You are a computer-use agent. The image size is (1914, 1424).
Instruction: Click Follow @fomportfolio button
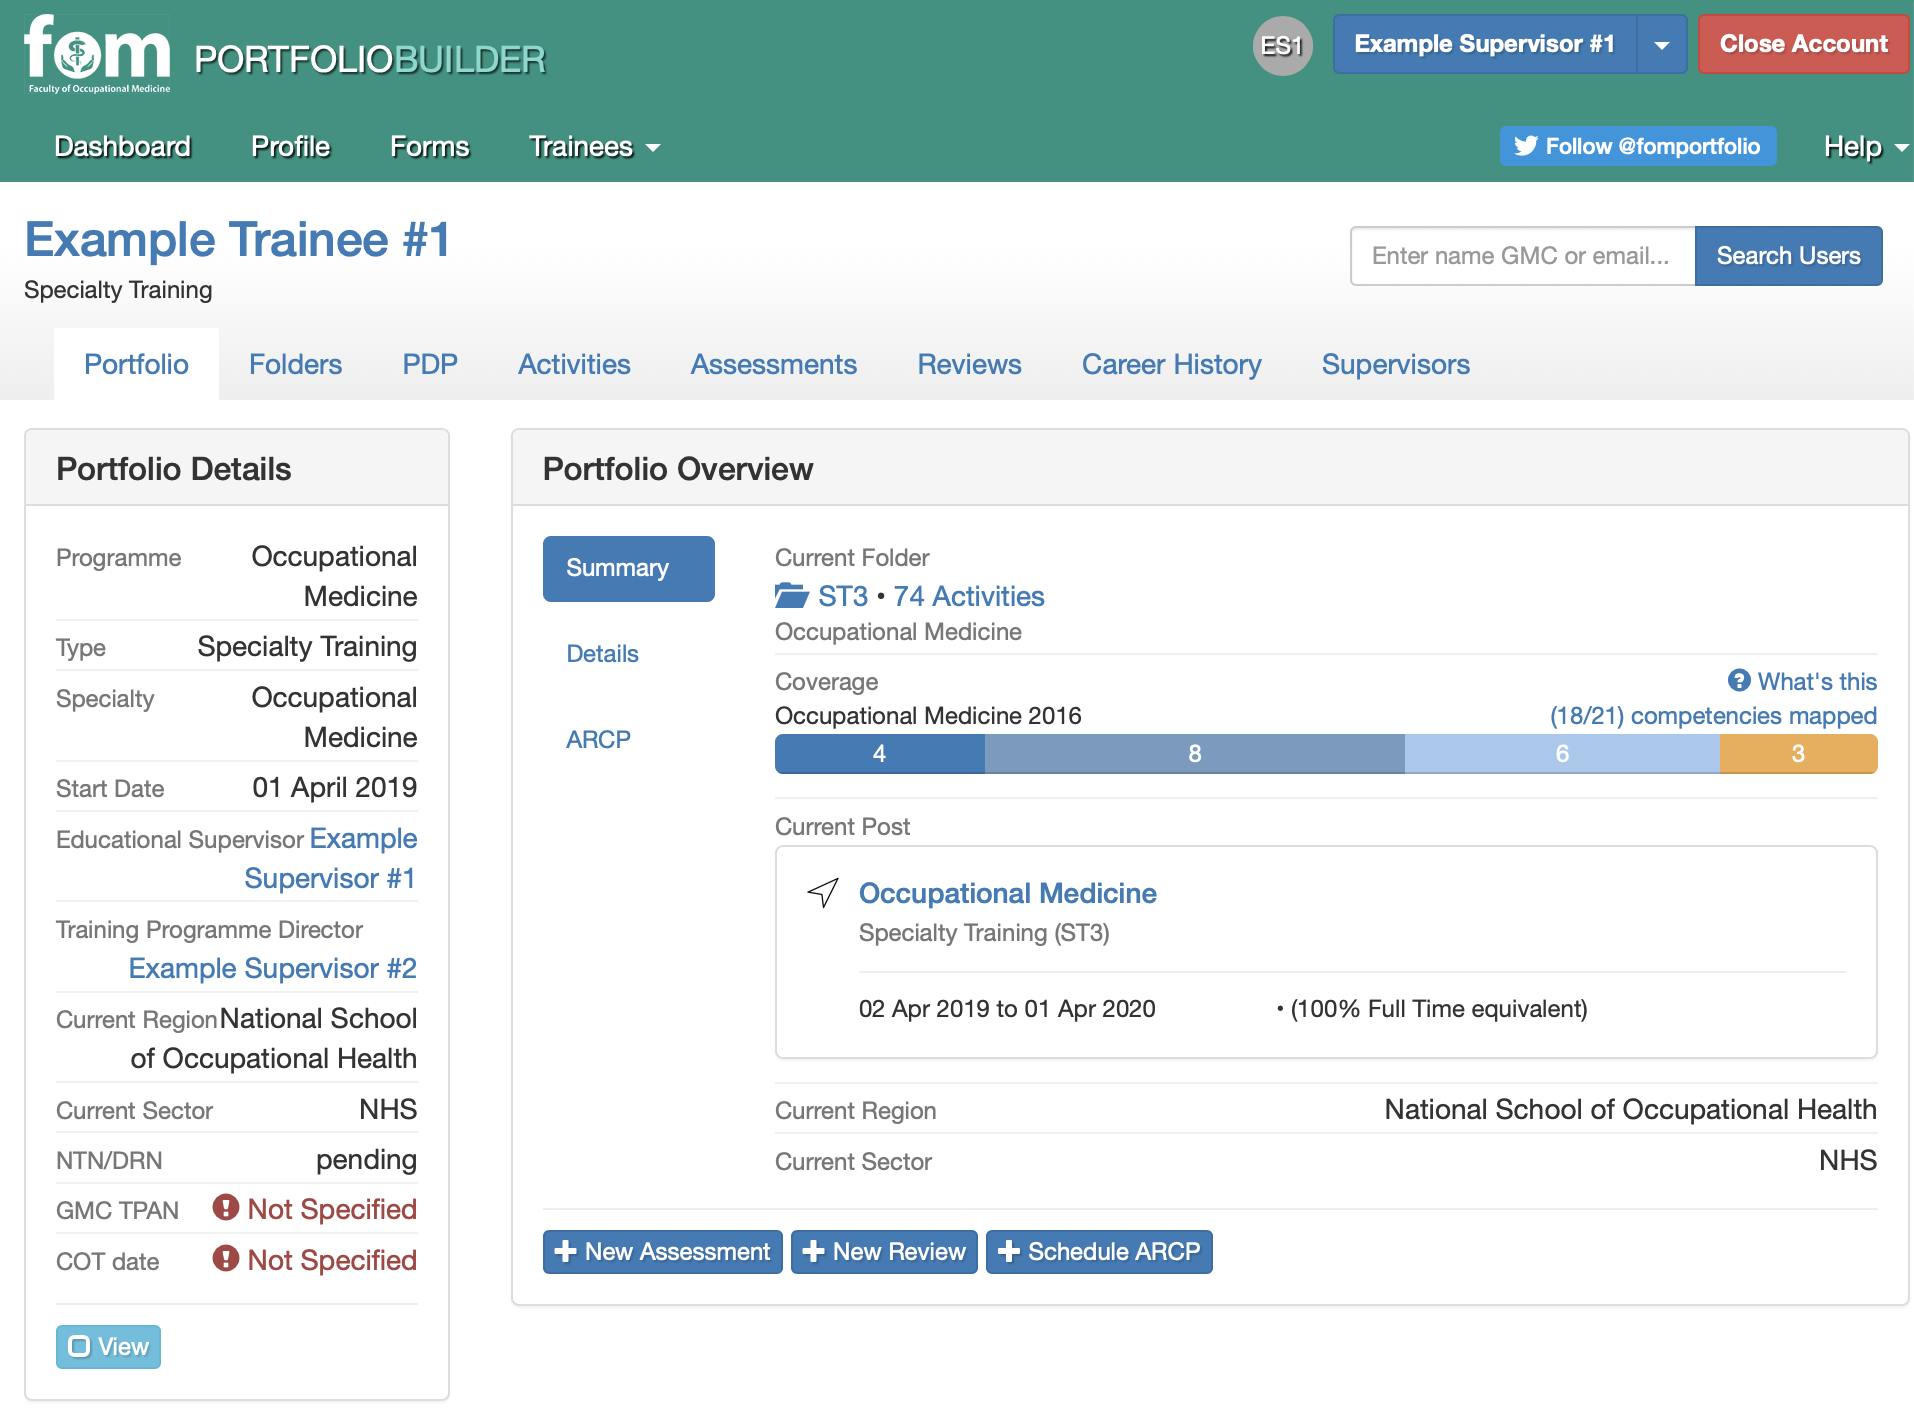coord(1637,146)
